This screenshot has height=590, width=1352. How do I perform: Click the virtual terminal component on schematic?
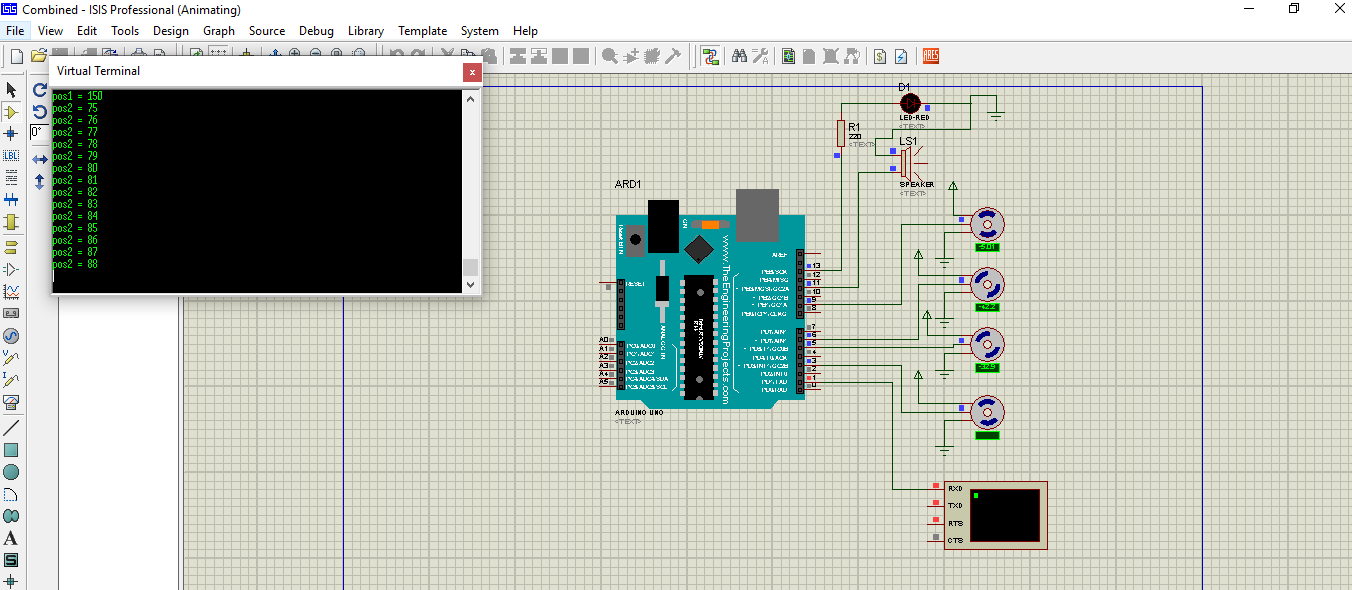point(995,515)
